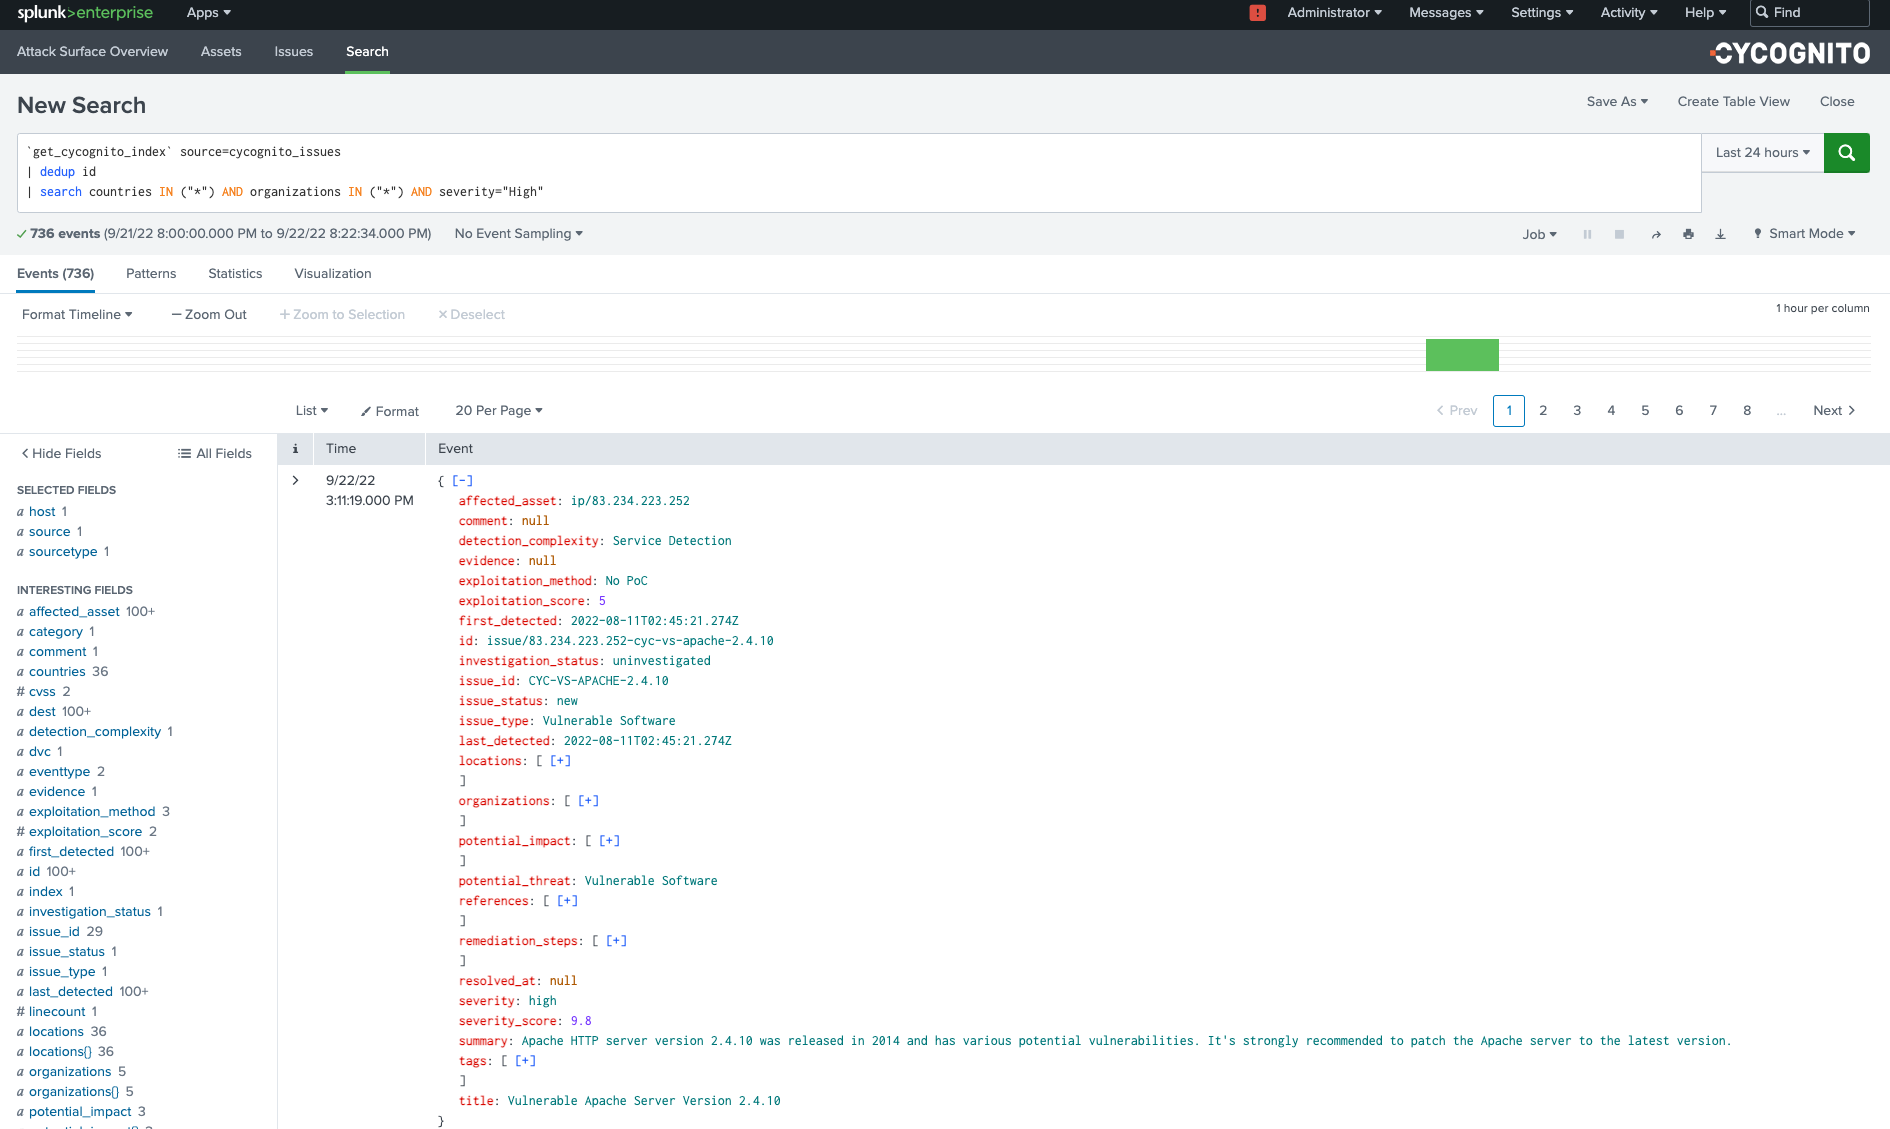The height and width of the screenshot is (1129, 1890).
Task: Click into the search query editor
Action: click(x=859, y=172)
